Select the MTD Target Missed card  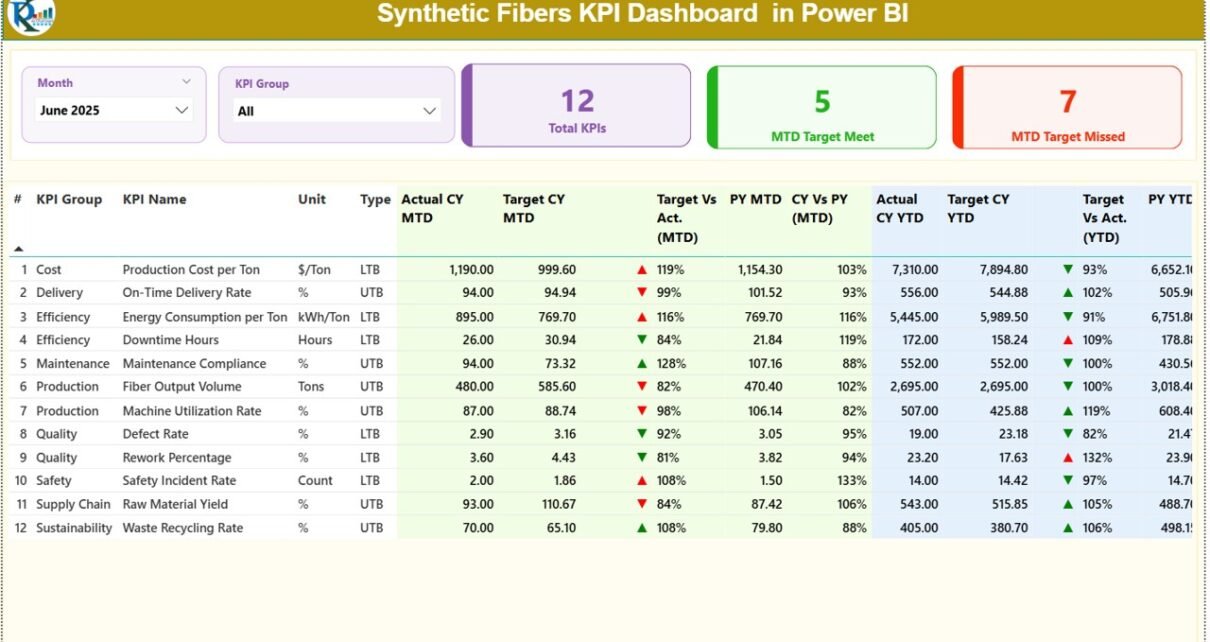(1067, 107)
